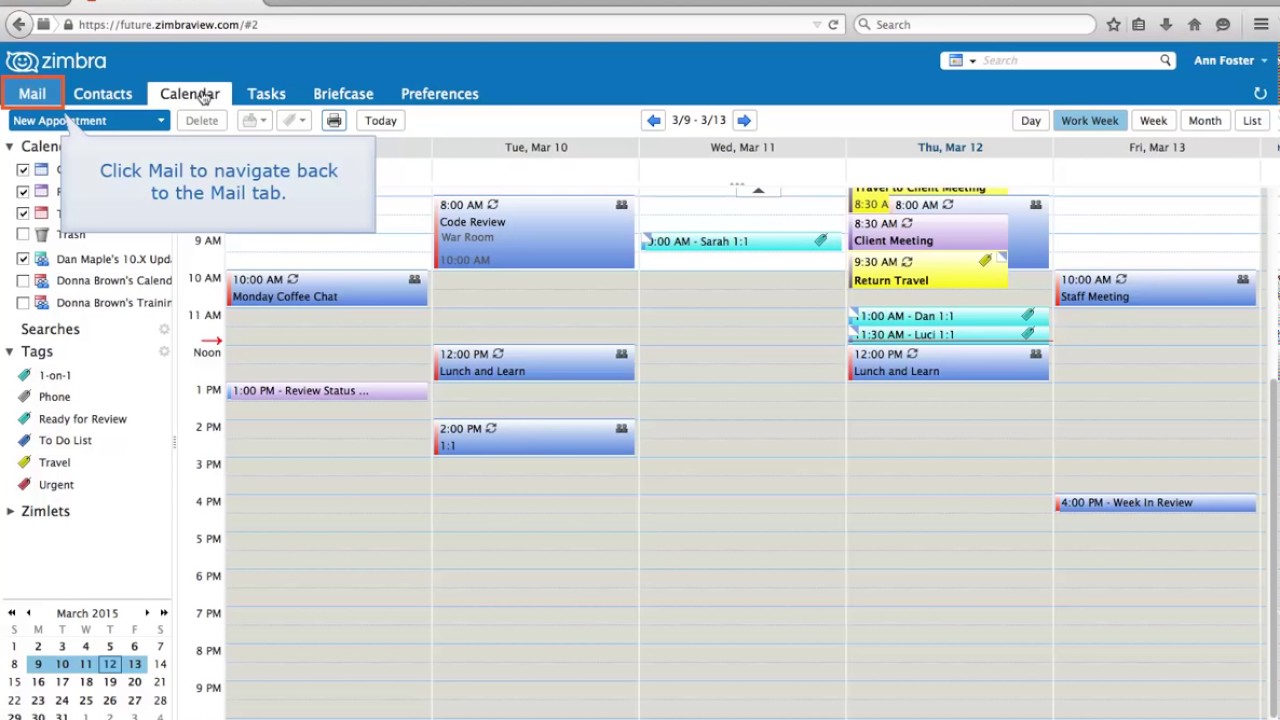
Task: Open the Tasks tab
Action: pos(266,94)
